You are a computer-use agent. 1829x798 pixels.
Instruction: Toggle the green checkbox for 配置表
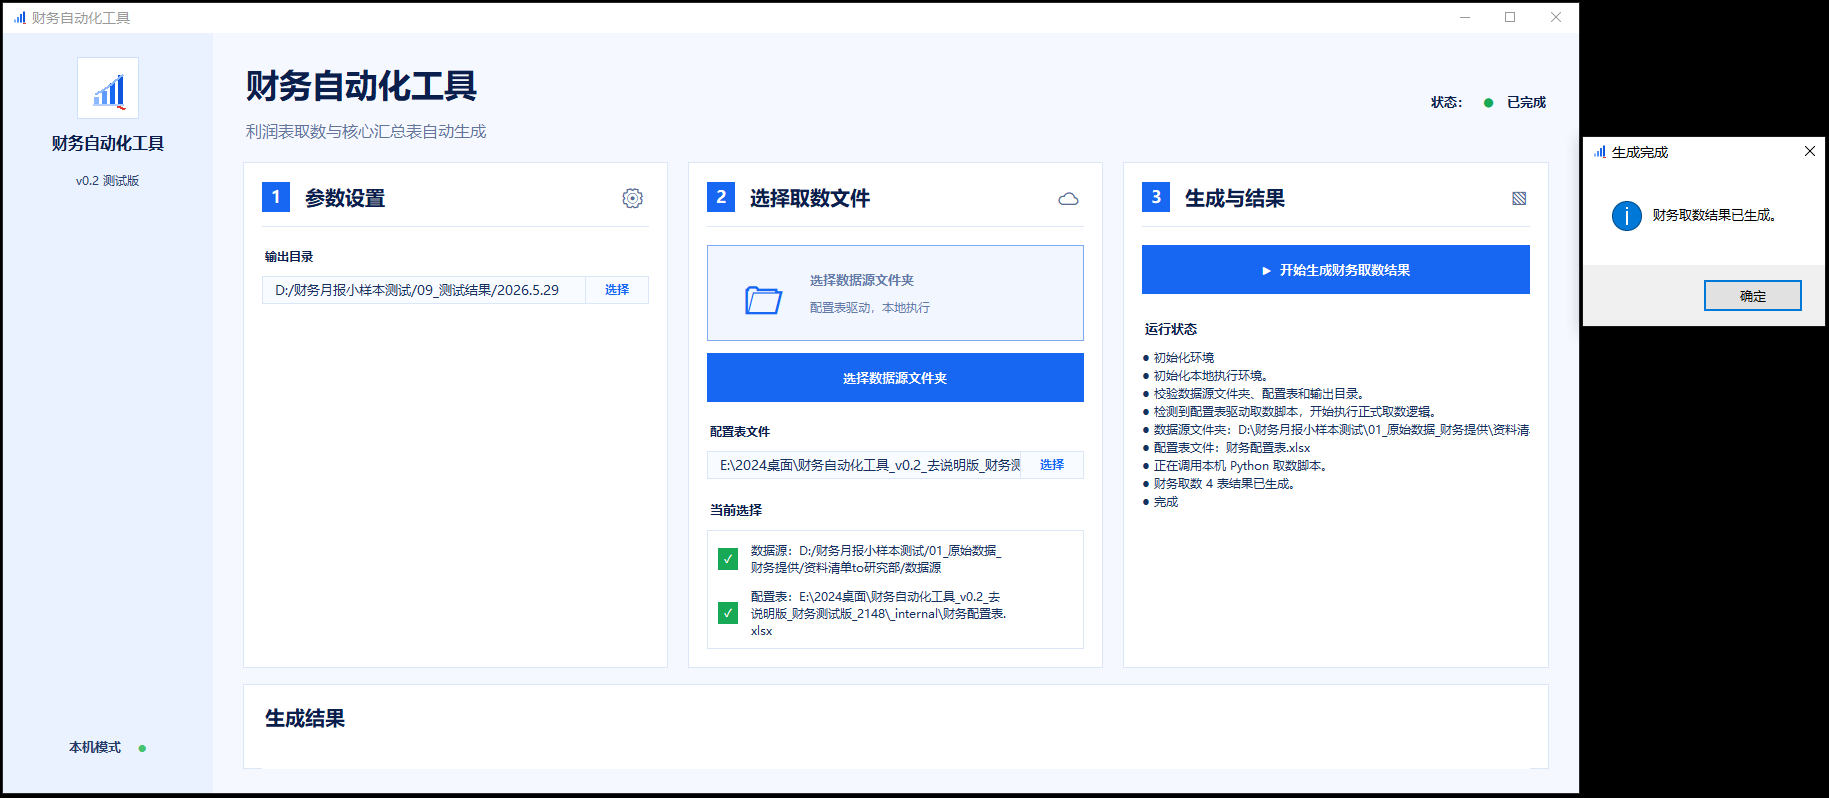[728, 613]
